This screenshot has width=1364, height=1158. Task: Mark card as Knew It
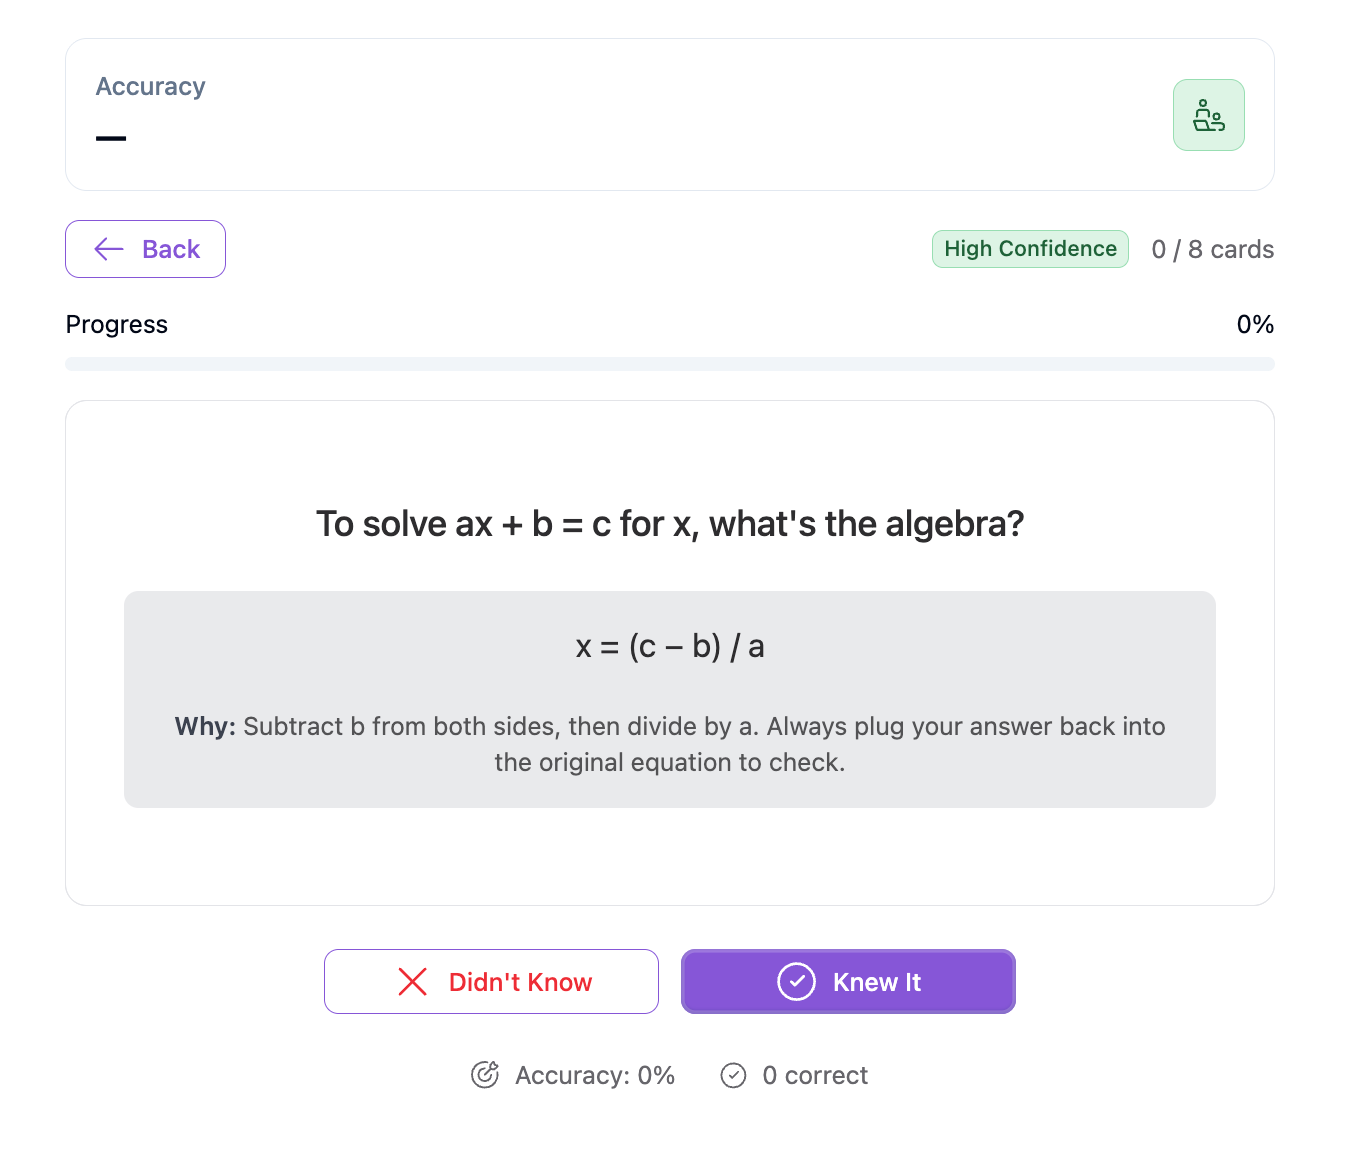tap(848, 981)
